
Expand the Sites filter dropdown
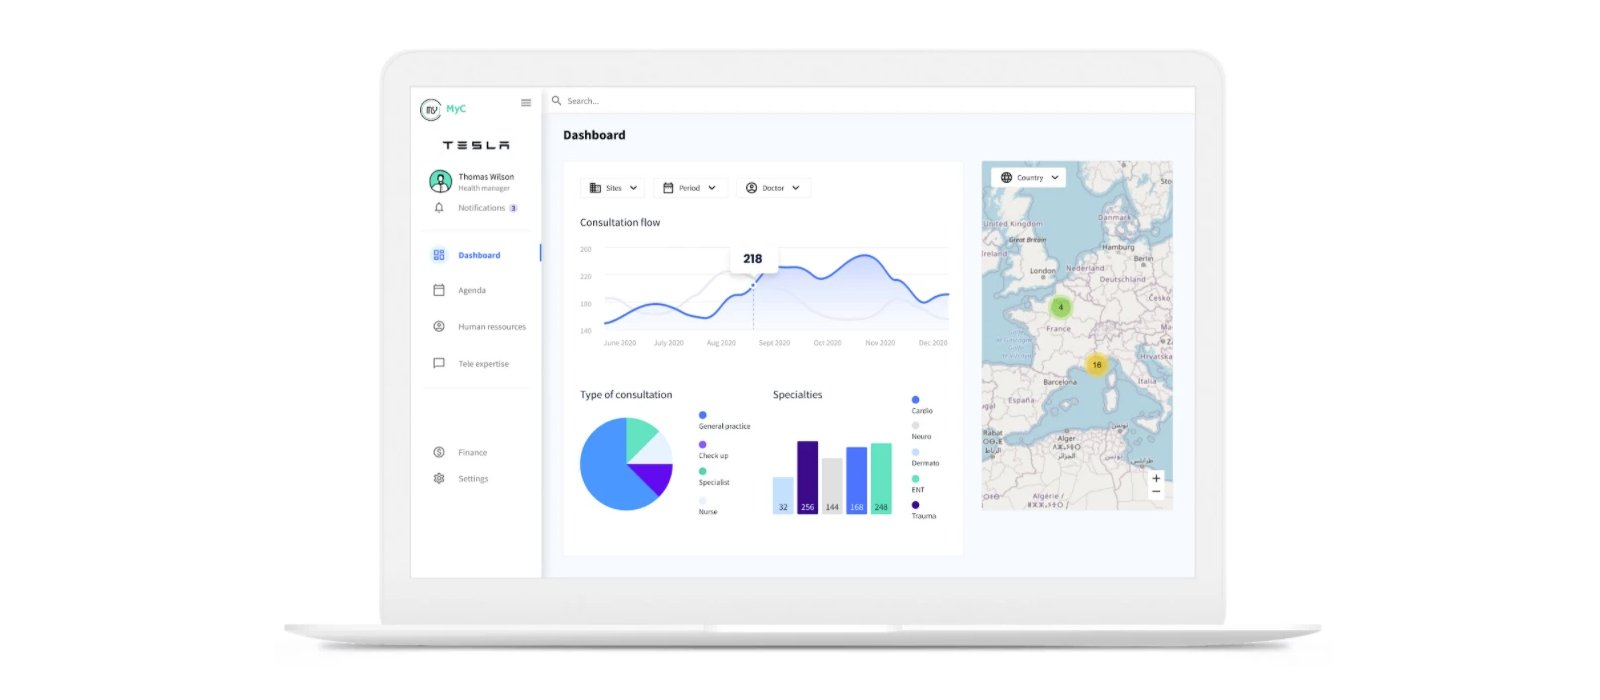tap(613, 188)
